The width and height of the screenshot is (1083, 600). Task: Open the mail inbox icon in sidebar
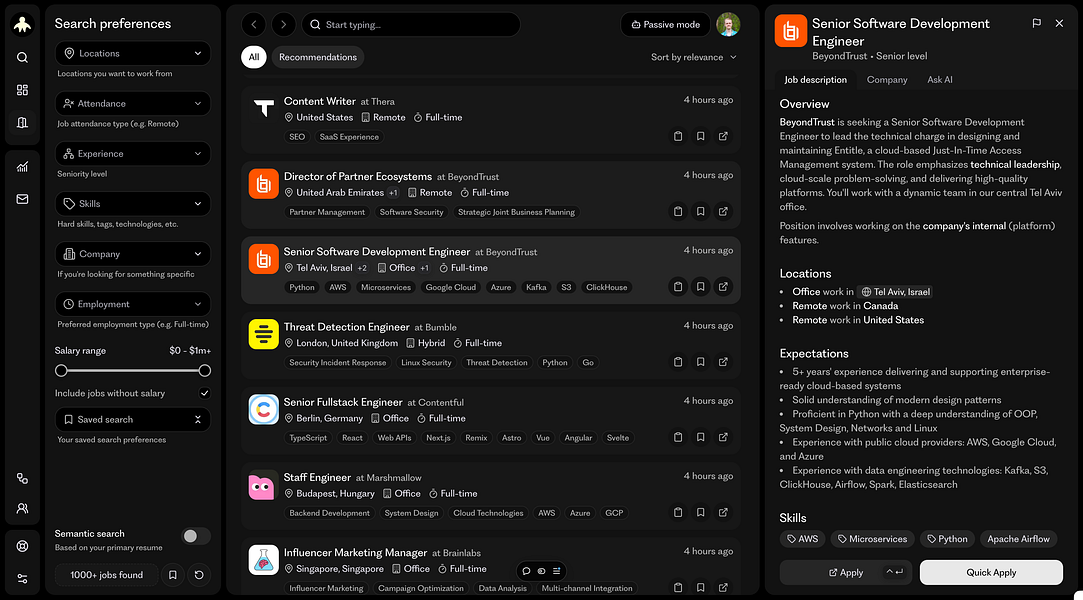click(x=22, y=199)
